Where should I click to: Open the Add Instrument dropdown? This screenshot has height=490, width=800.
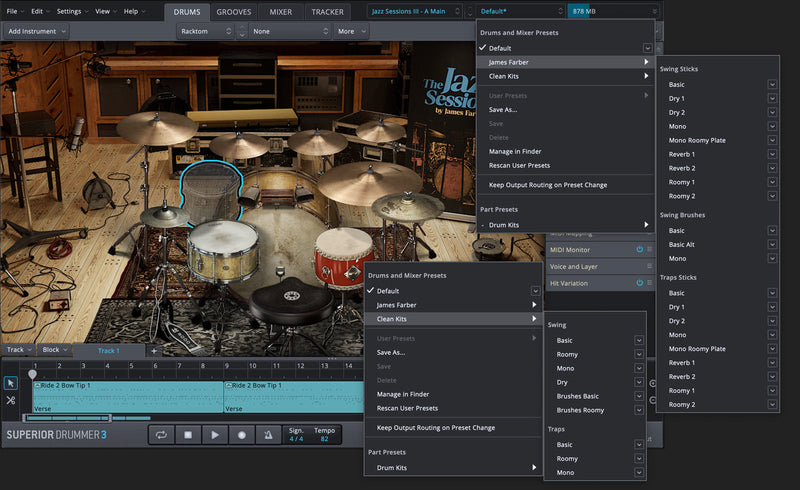point(36,31)
